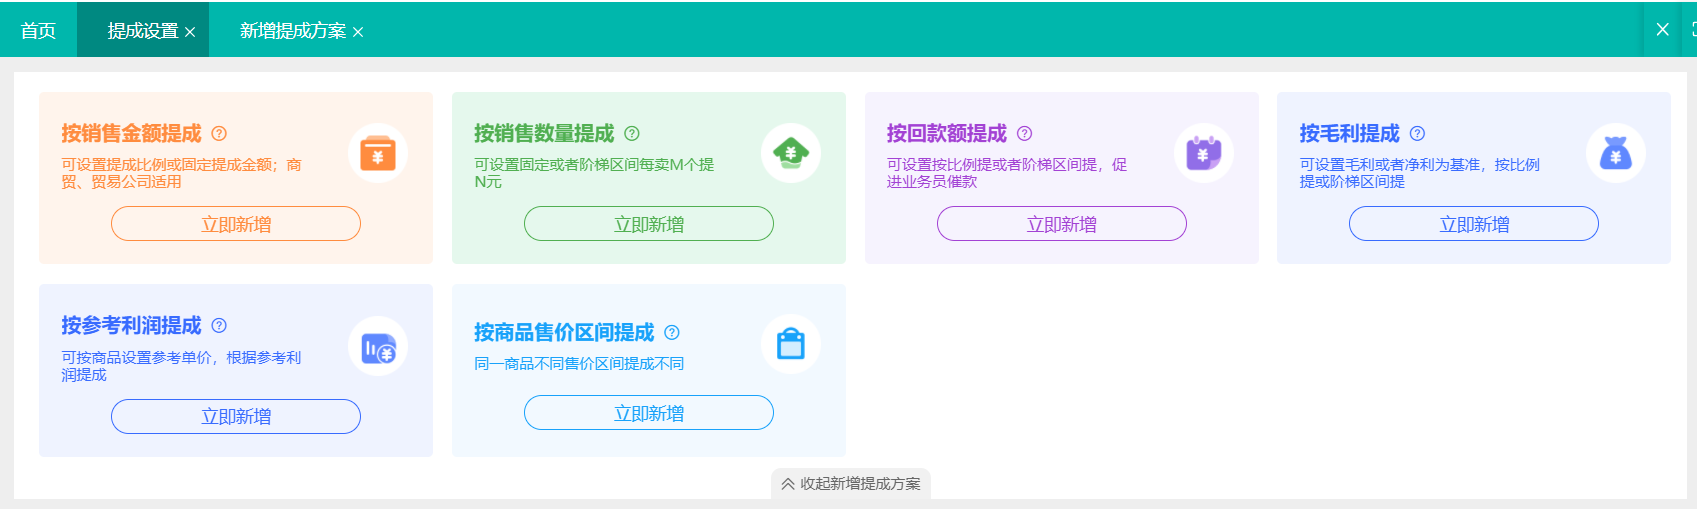Open help tooltip beside 按销售数量提成
1697x509 pixels.
[632, 133]
